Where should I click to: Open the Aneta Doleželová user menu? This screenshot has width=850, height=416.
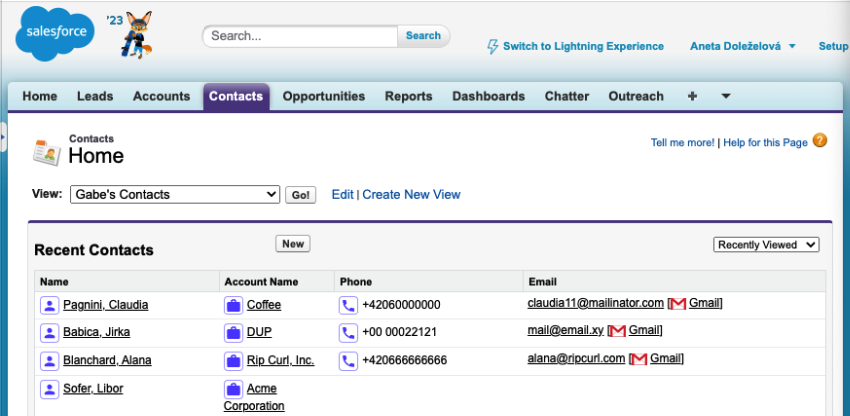[742, 47]
